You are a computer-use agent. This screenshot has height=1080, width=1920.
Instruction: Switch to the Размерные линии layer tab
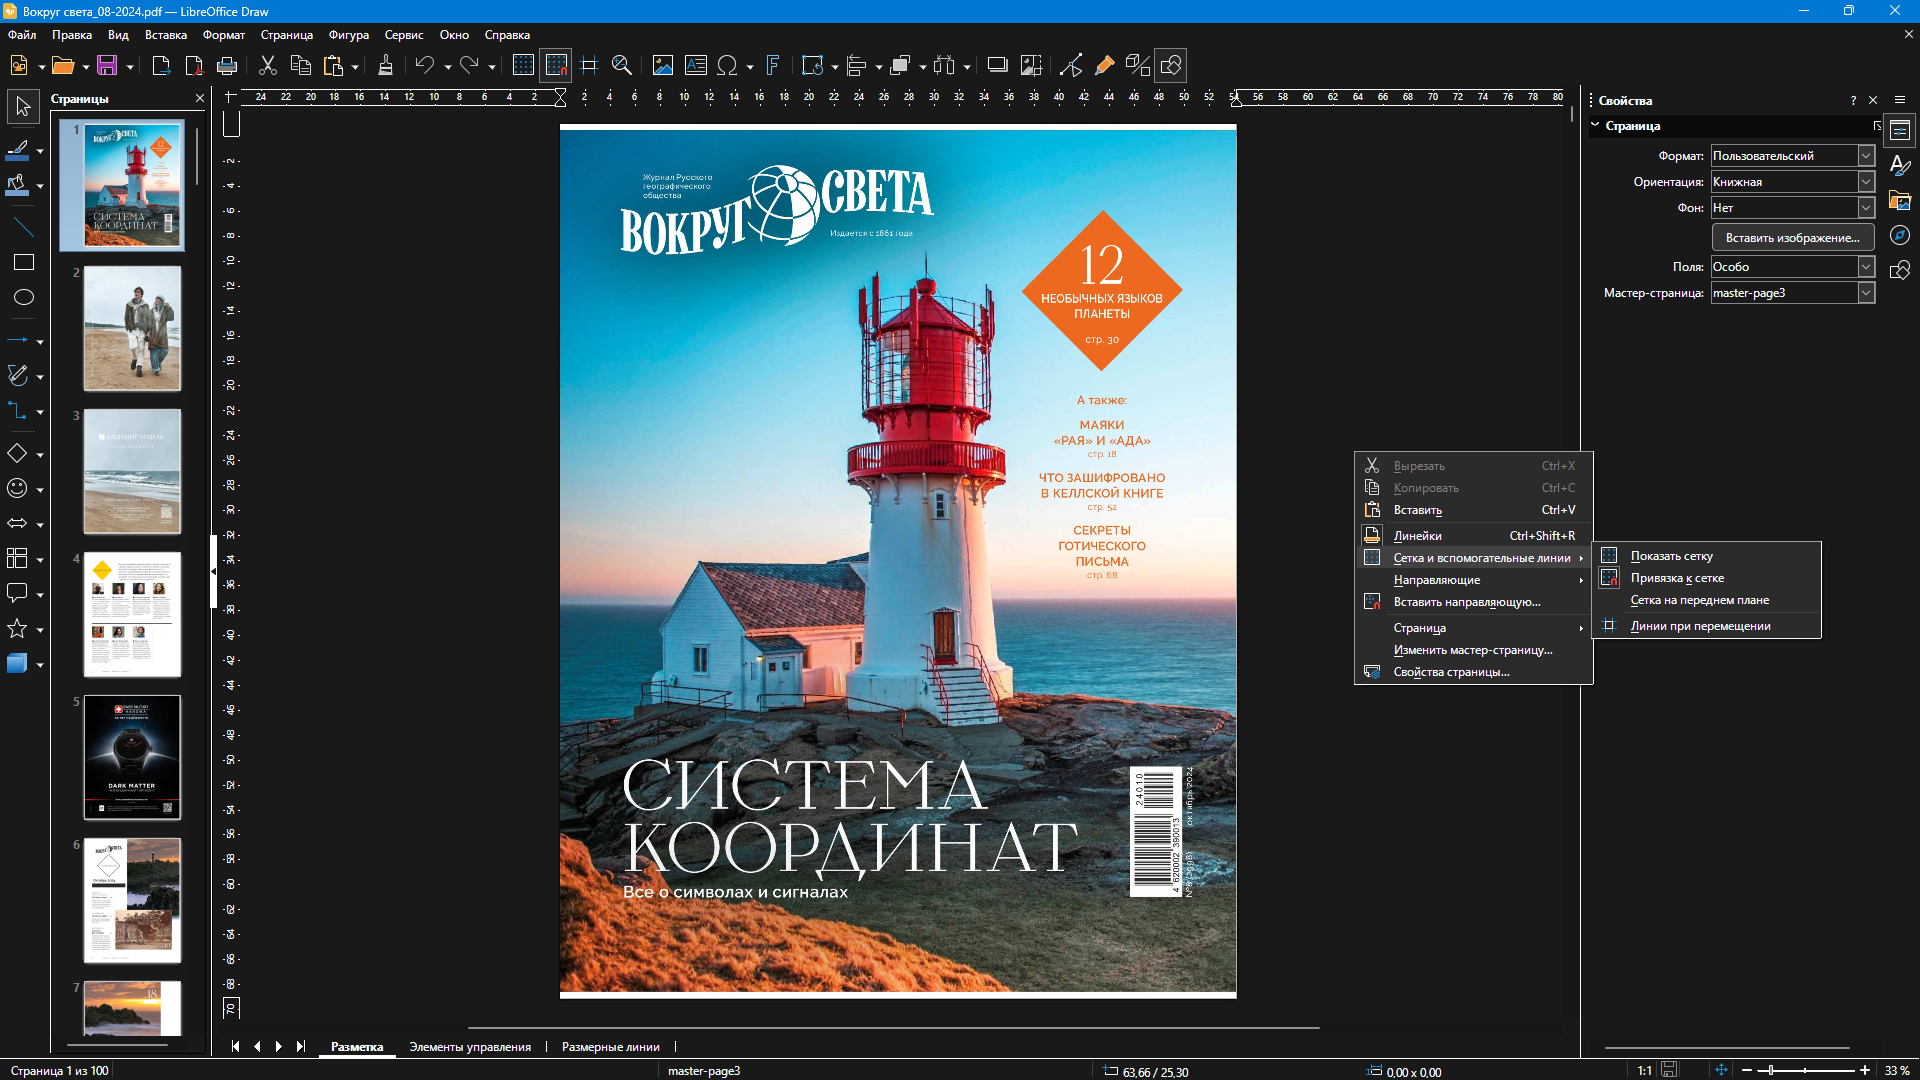[x=610, y=1047]
